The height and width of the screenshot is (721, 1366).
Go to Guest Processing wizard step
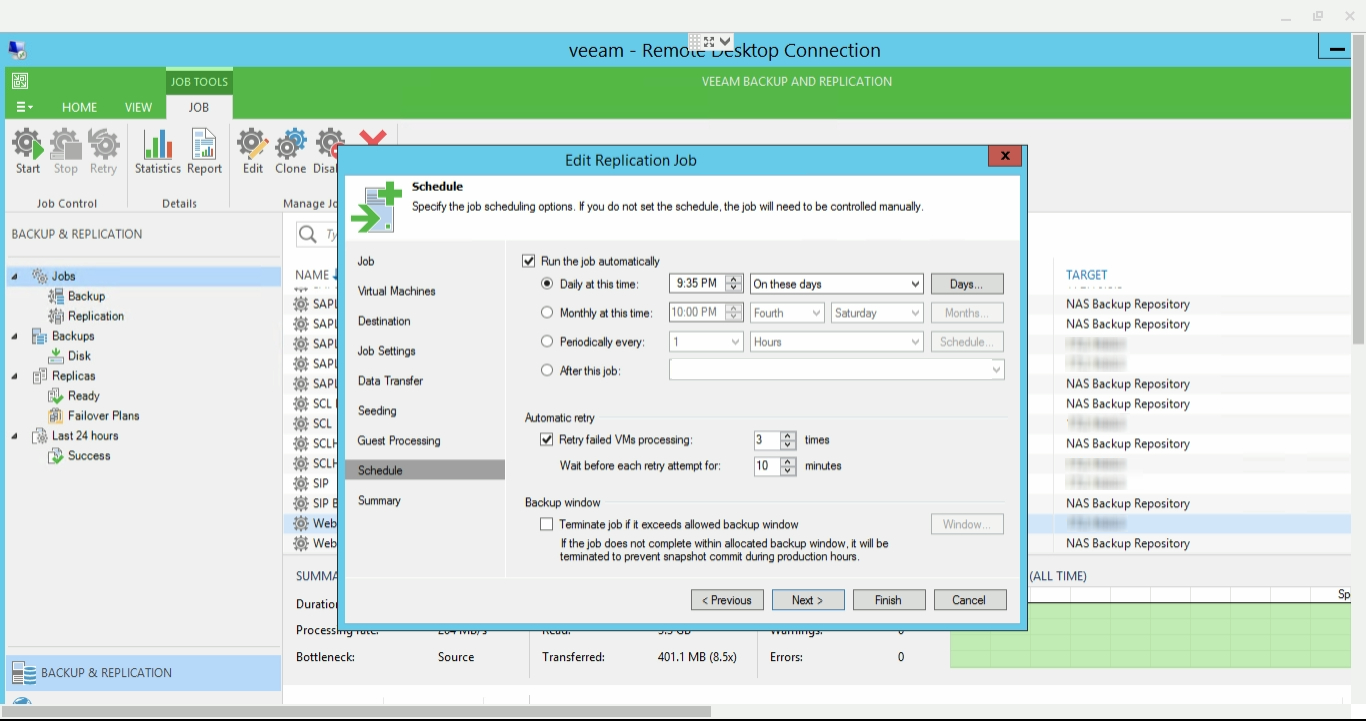point(399,441)
